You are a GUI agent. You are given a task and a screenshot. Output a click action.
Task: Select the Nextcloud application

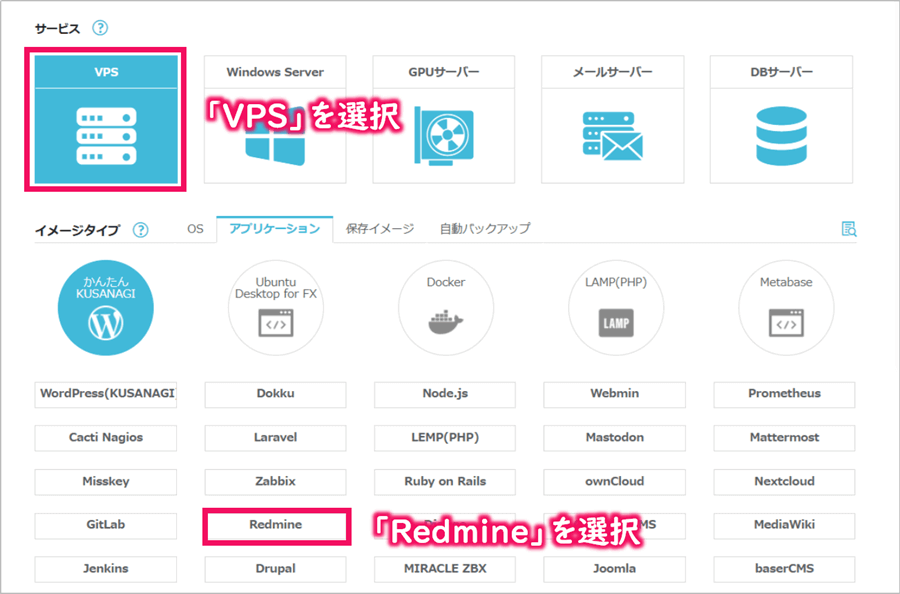point(784,482)
